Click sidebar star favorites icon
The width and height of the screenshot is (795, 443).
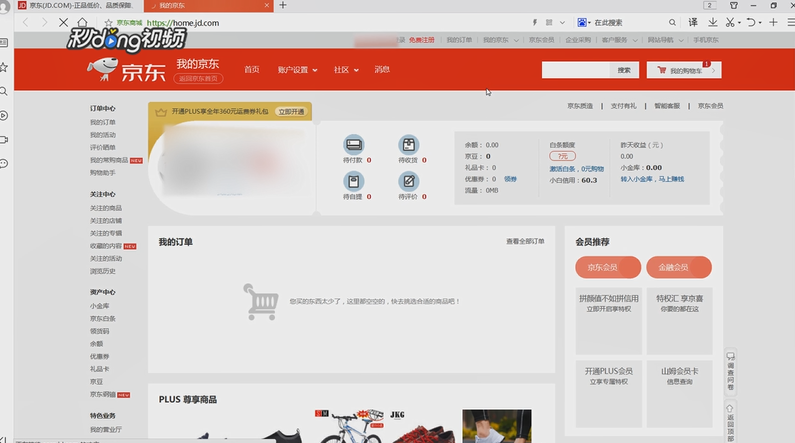pos(4,67)
